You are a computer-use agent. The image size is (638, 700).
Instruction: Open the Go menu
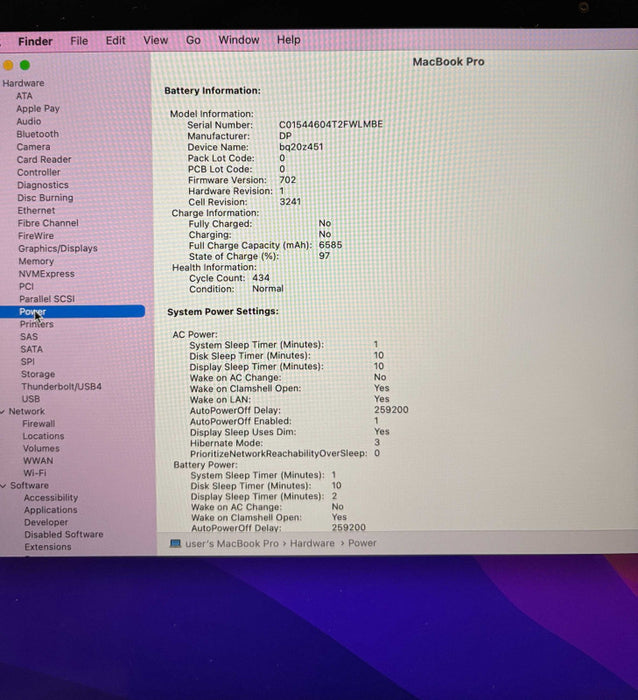pyautogui.click(x=193, y=40)
